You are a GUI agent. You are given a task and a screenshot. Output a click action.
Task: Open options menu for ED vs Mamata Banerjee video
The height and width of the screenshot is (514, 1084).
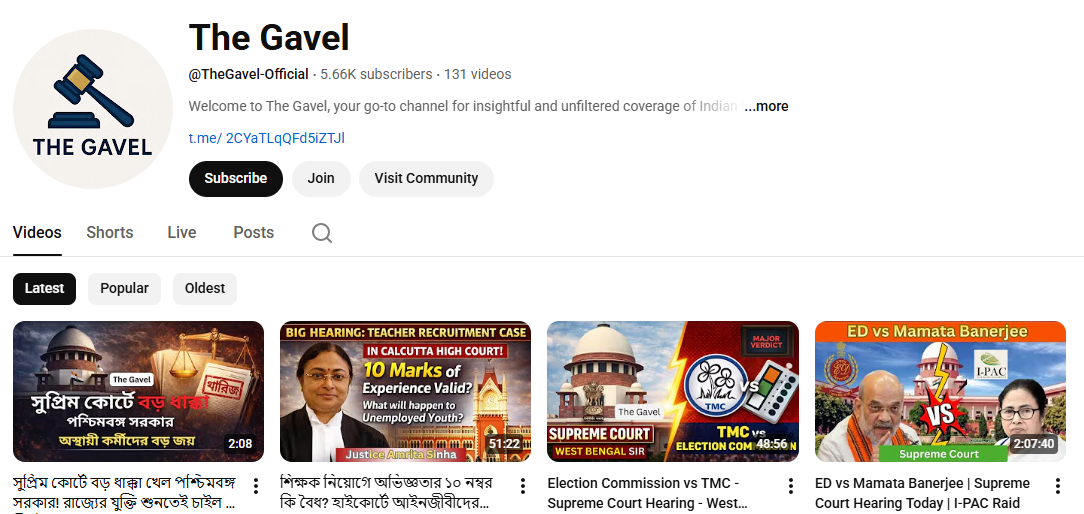1057,486
